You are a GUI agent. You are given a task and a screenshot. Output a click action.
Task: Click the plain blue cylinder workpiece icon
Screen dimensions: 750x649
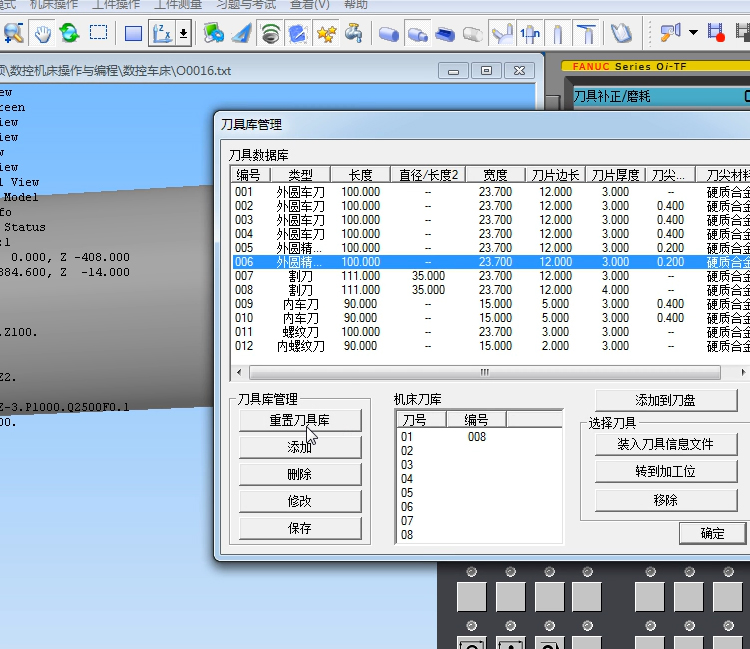pyautogui.click(x=388, y=33)
